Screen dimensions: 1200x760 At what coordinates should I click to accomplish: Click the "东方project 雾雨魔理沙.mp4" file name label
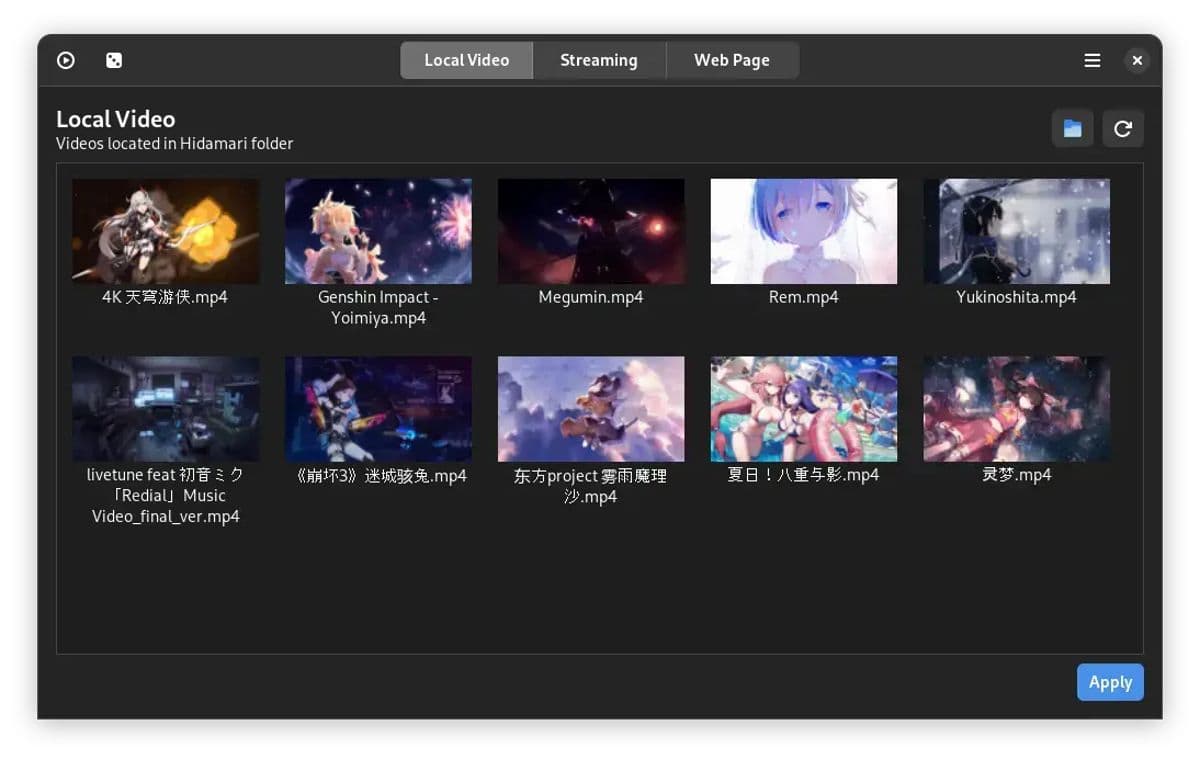point(591,486)
